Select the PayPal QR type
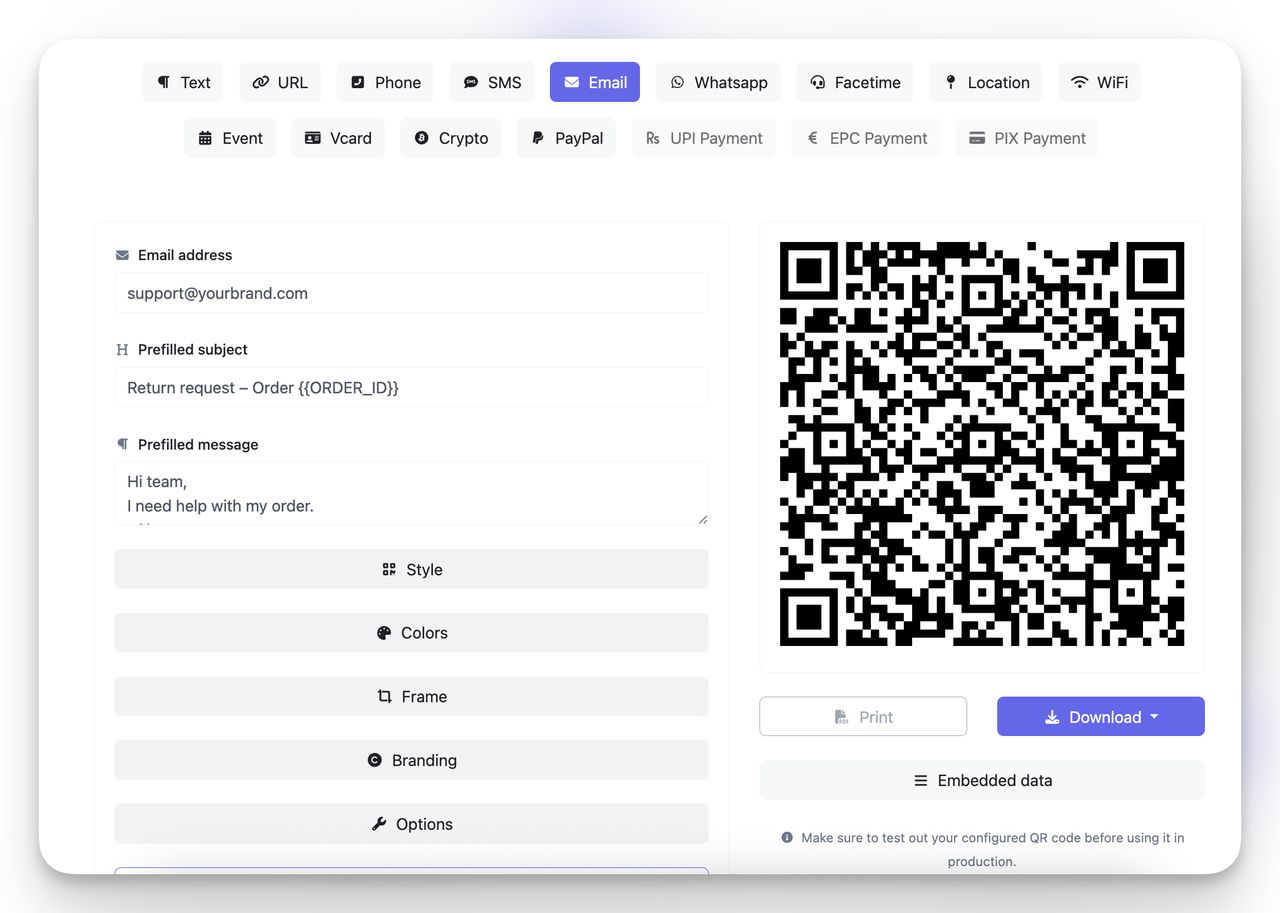1280x913 pixels. [x=566, y=138]
